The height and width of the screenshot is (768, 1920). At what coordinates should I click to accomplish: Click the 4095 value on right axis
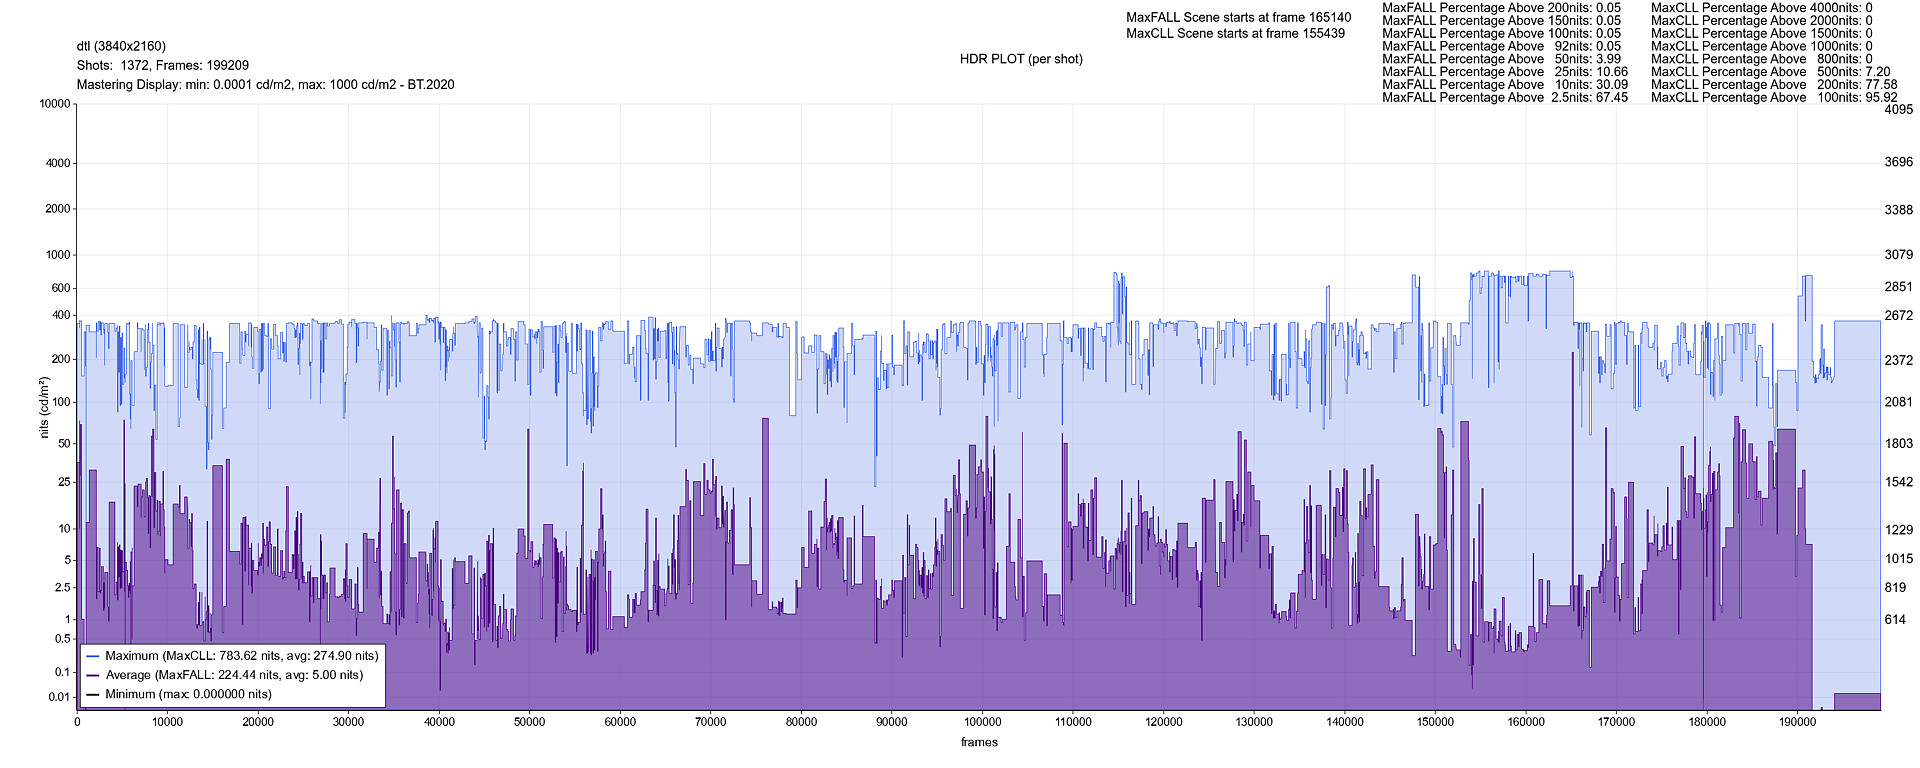point(1898,110)
